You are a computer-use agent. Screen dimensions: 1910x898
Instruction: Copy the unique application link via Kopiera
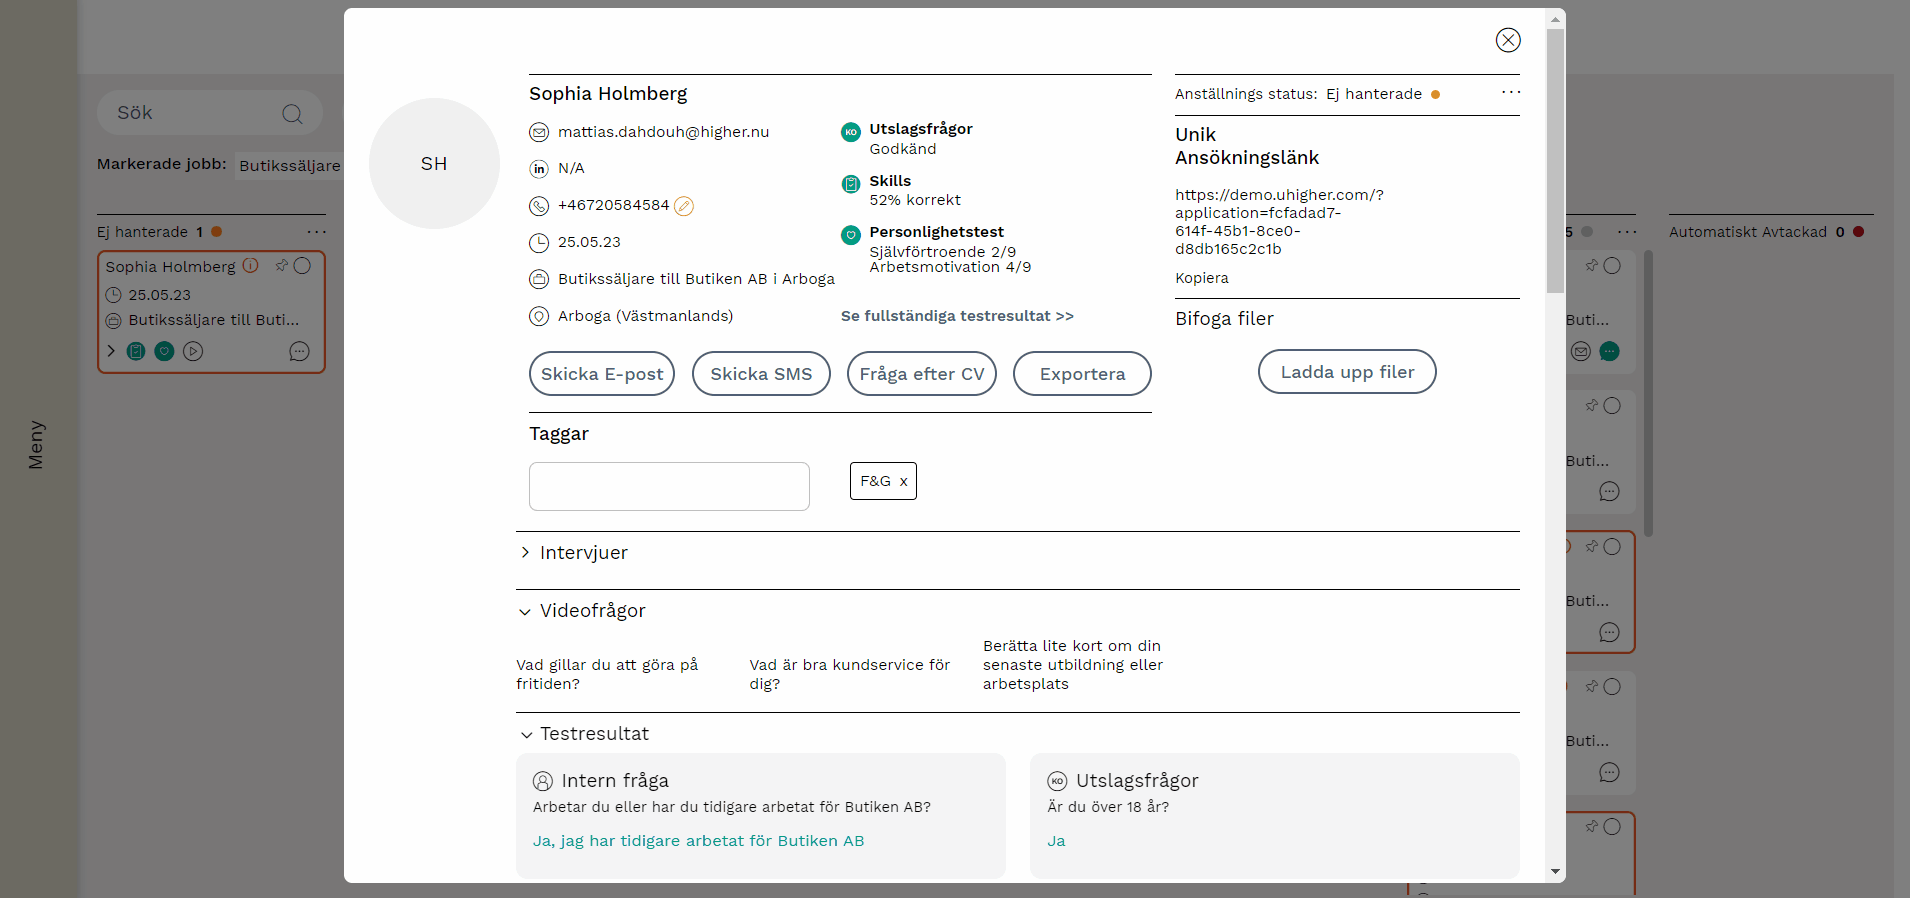click(1202, 278)
